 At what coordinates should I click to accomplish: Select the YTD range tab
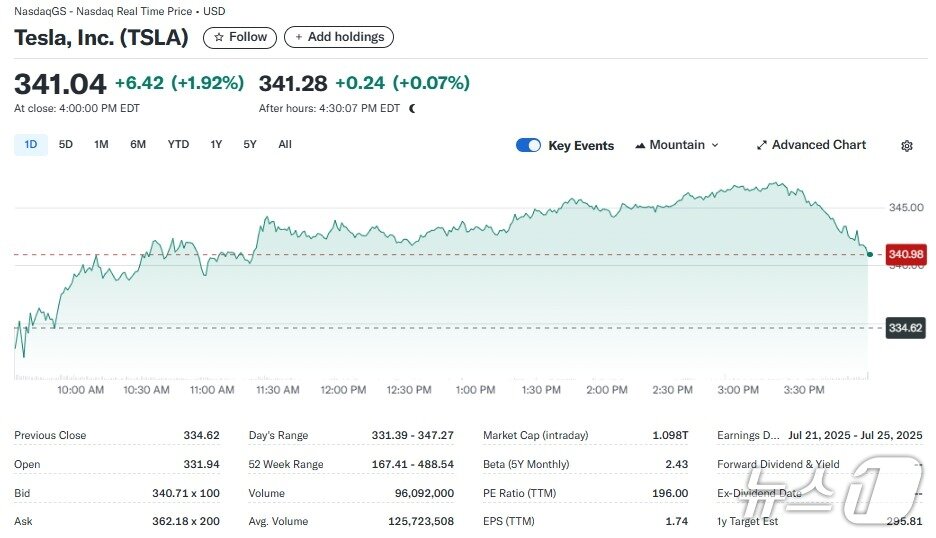[178, 145]
